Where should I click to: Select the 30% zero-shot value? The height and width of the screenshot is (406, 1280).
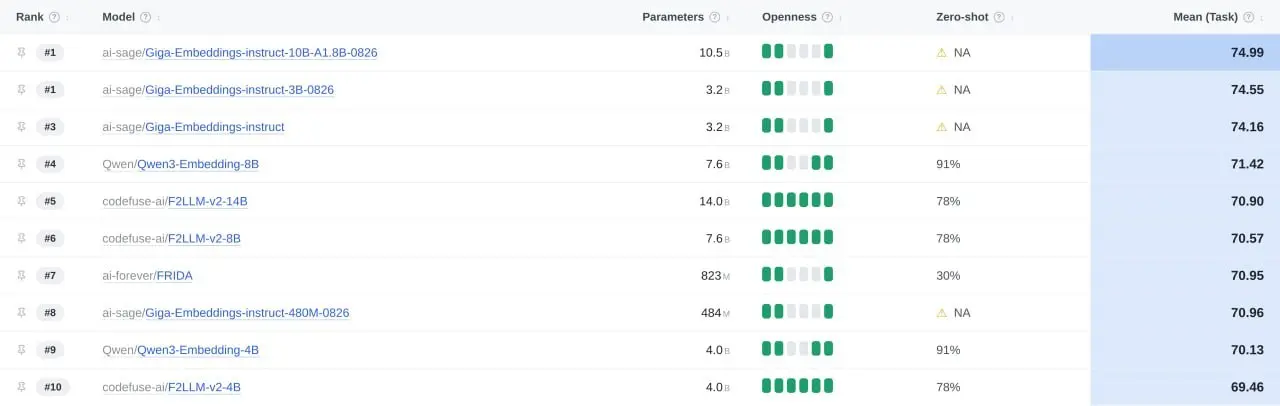tap(948, 275)
